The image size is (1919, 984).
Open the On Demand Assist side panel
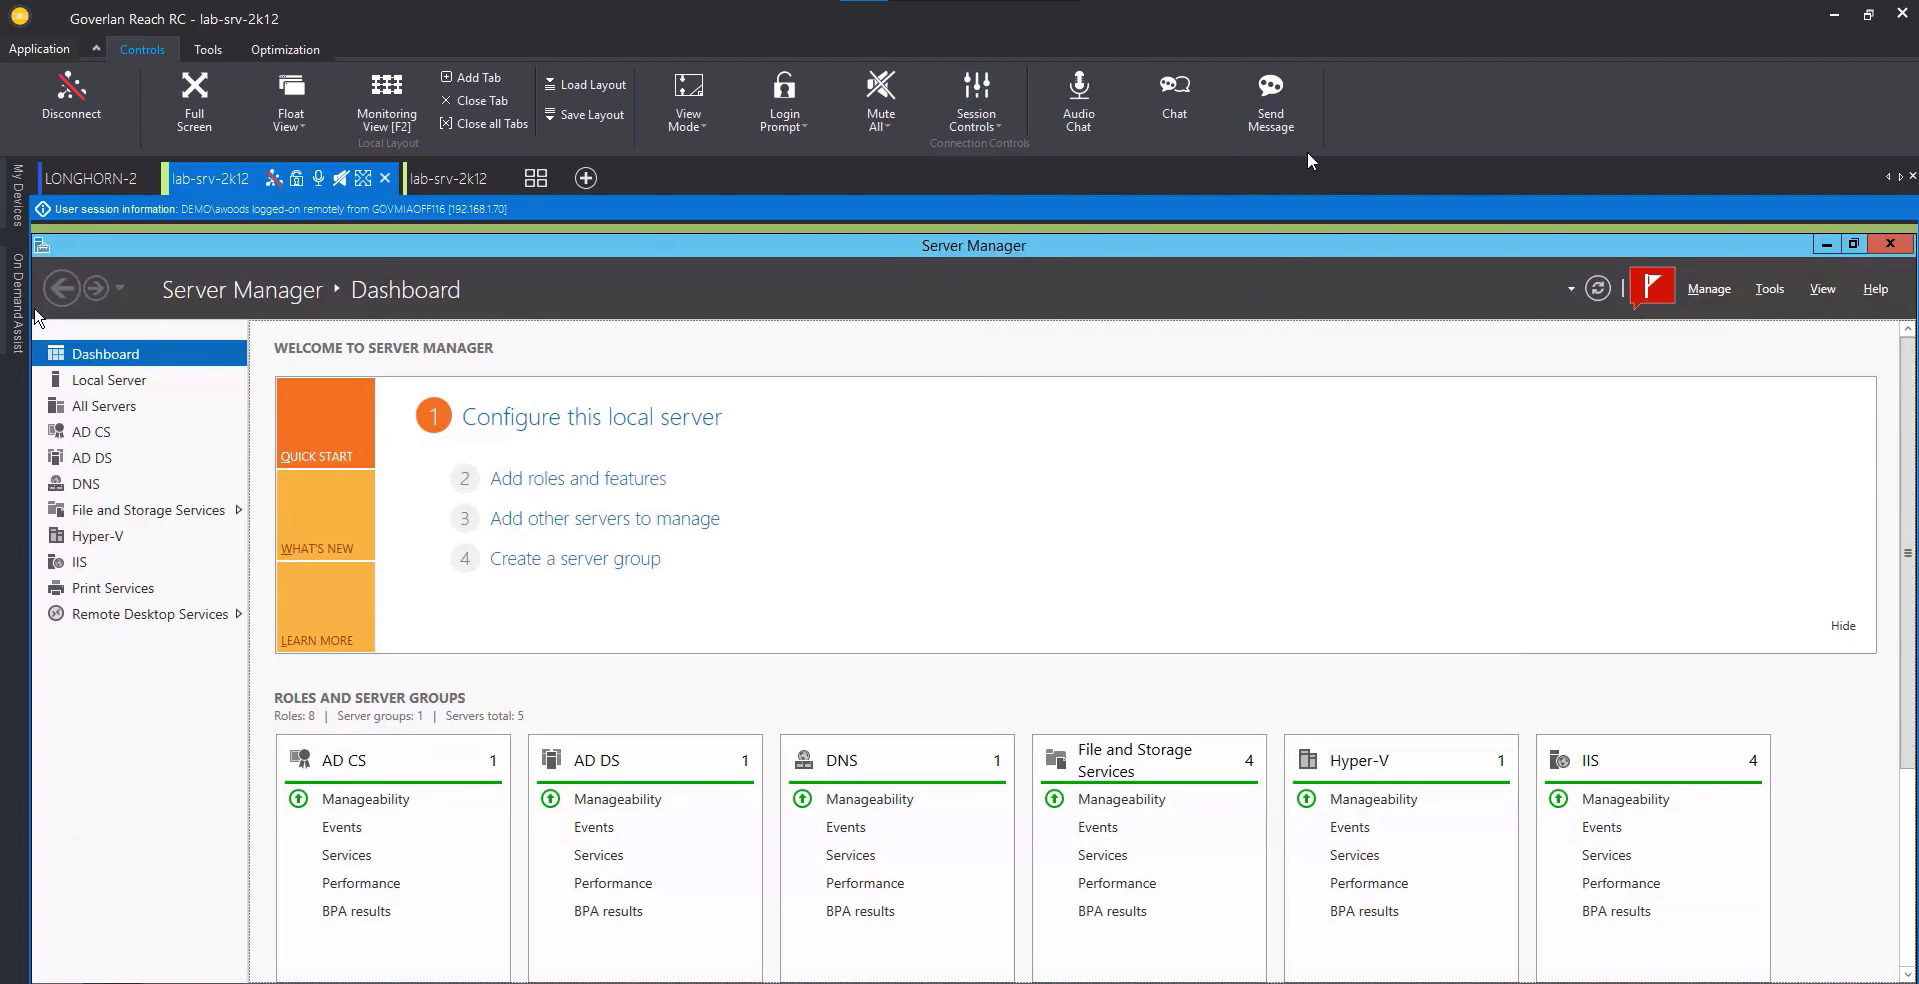coord(17,303)
